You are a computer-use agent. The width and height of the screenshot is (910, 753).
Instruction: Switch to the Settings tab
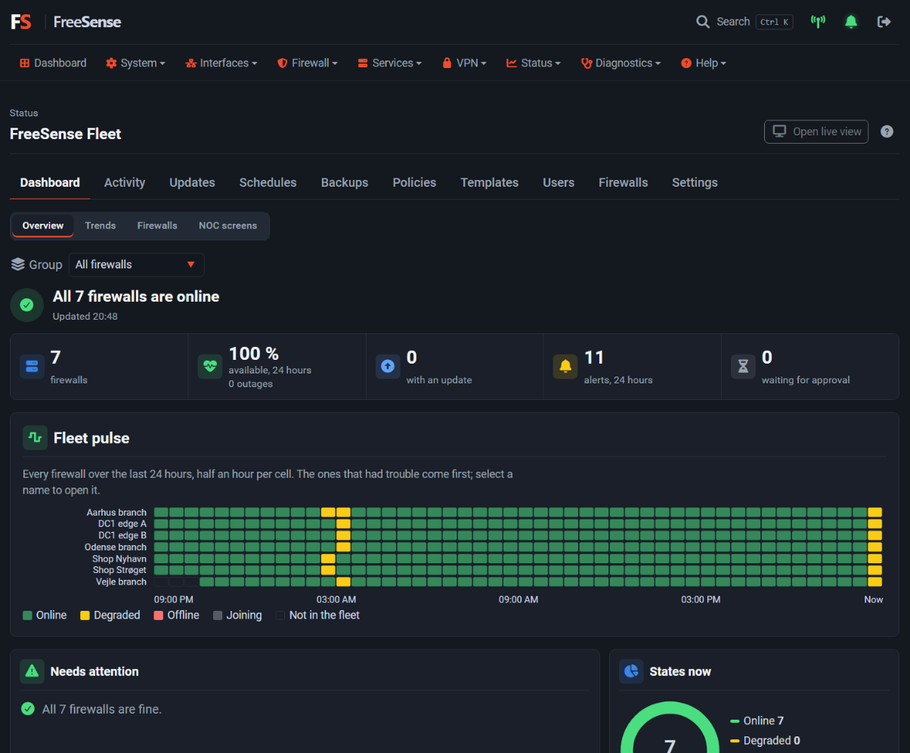point(695,182)
